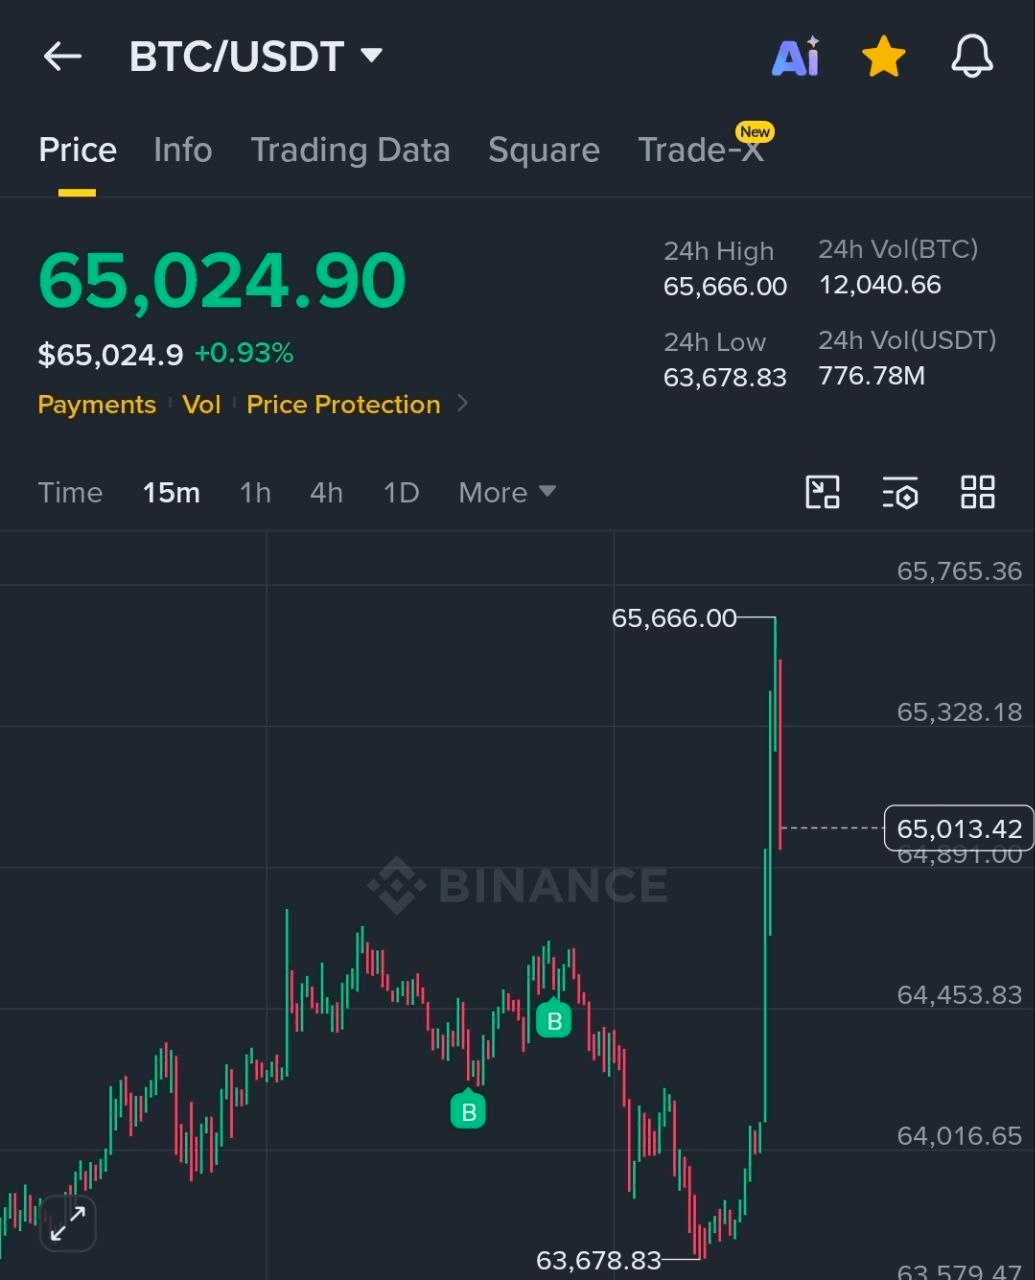Tap the 24h Vol(BTC) value 12,040.66
Viewport: 1035px width, 1280px height.
[x=880, y=285]
